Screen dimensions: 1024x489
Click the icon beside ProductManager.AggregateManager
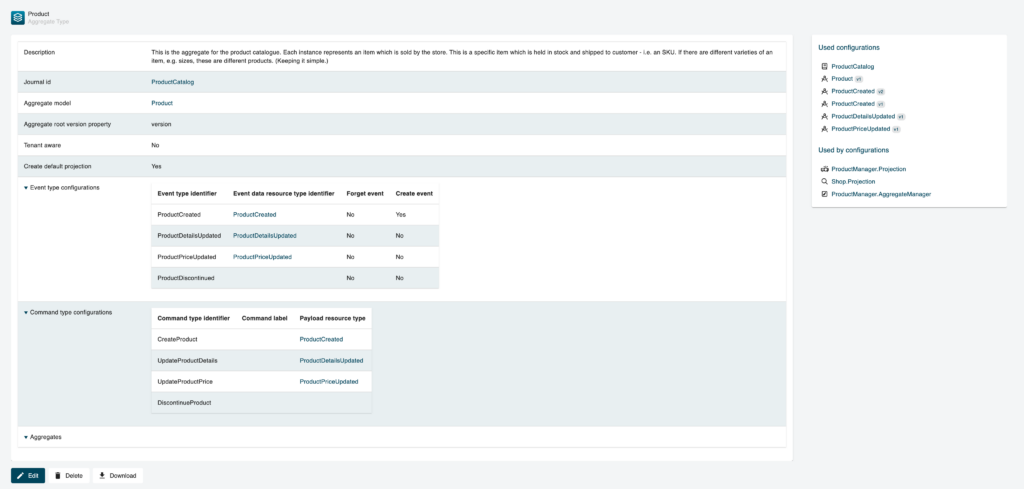pyautogui.click(x=824, y=194)
